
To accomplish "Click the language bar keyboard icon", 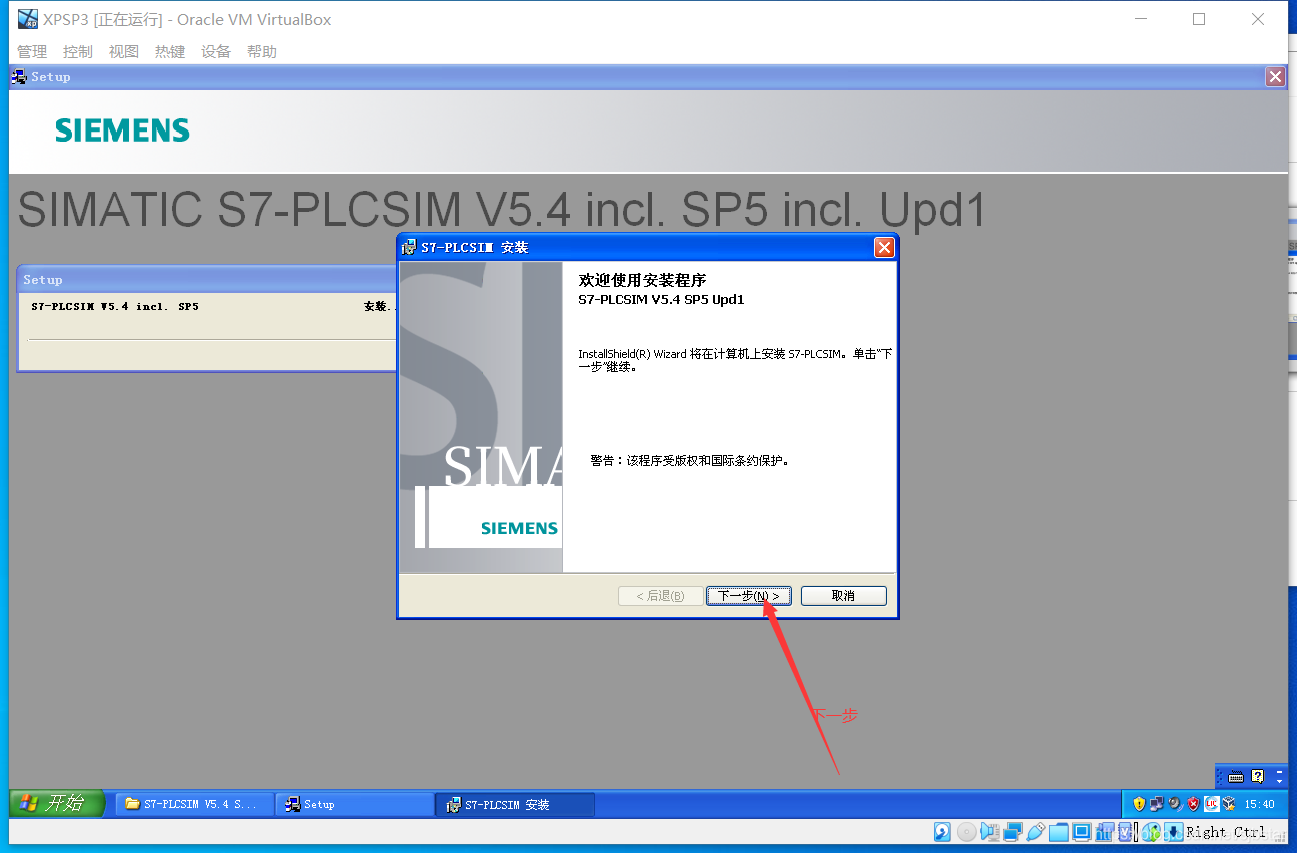I will 1236,777.
